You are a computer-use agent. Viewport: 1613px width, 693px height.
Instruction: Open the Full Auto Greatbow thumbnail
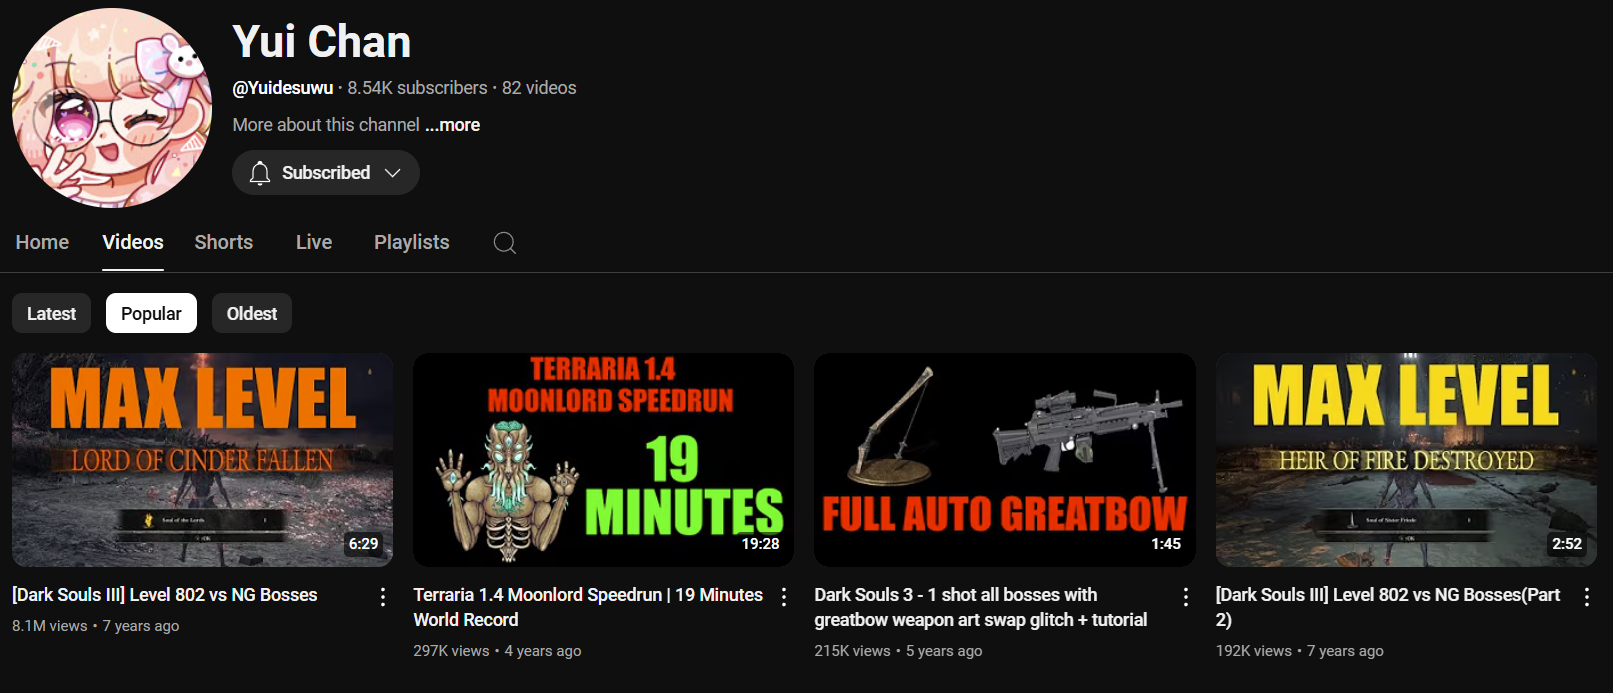click(1005, 460)
